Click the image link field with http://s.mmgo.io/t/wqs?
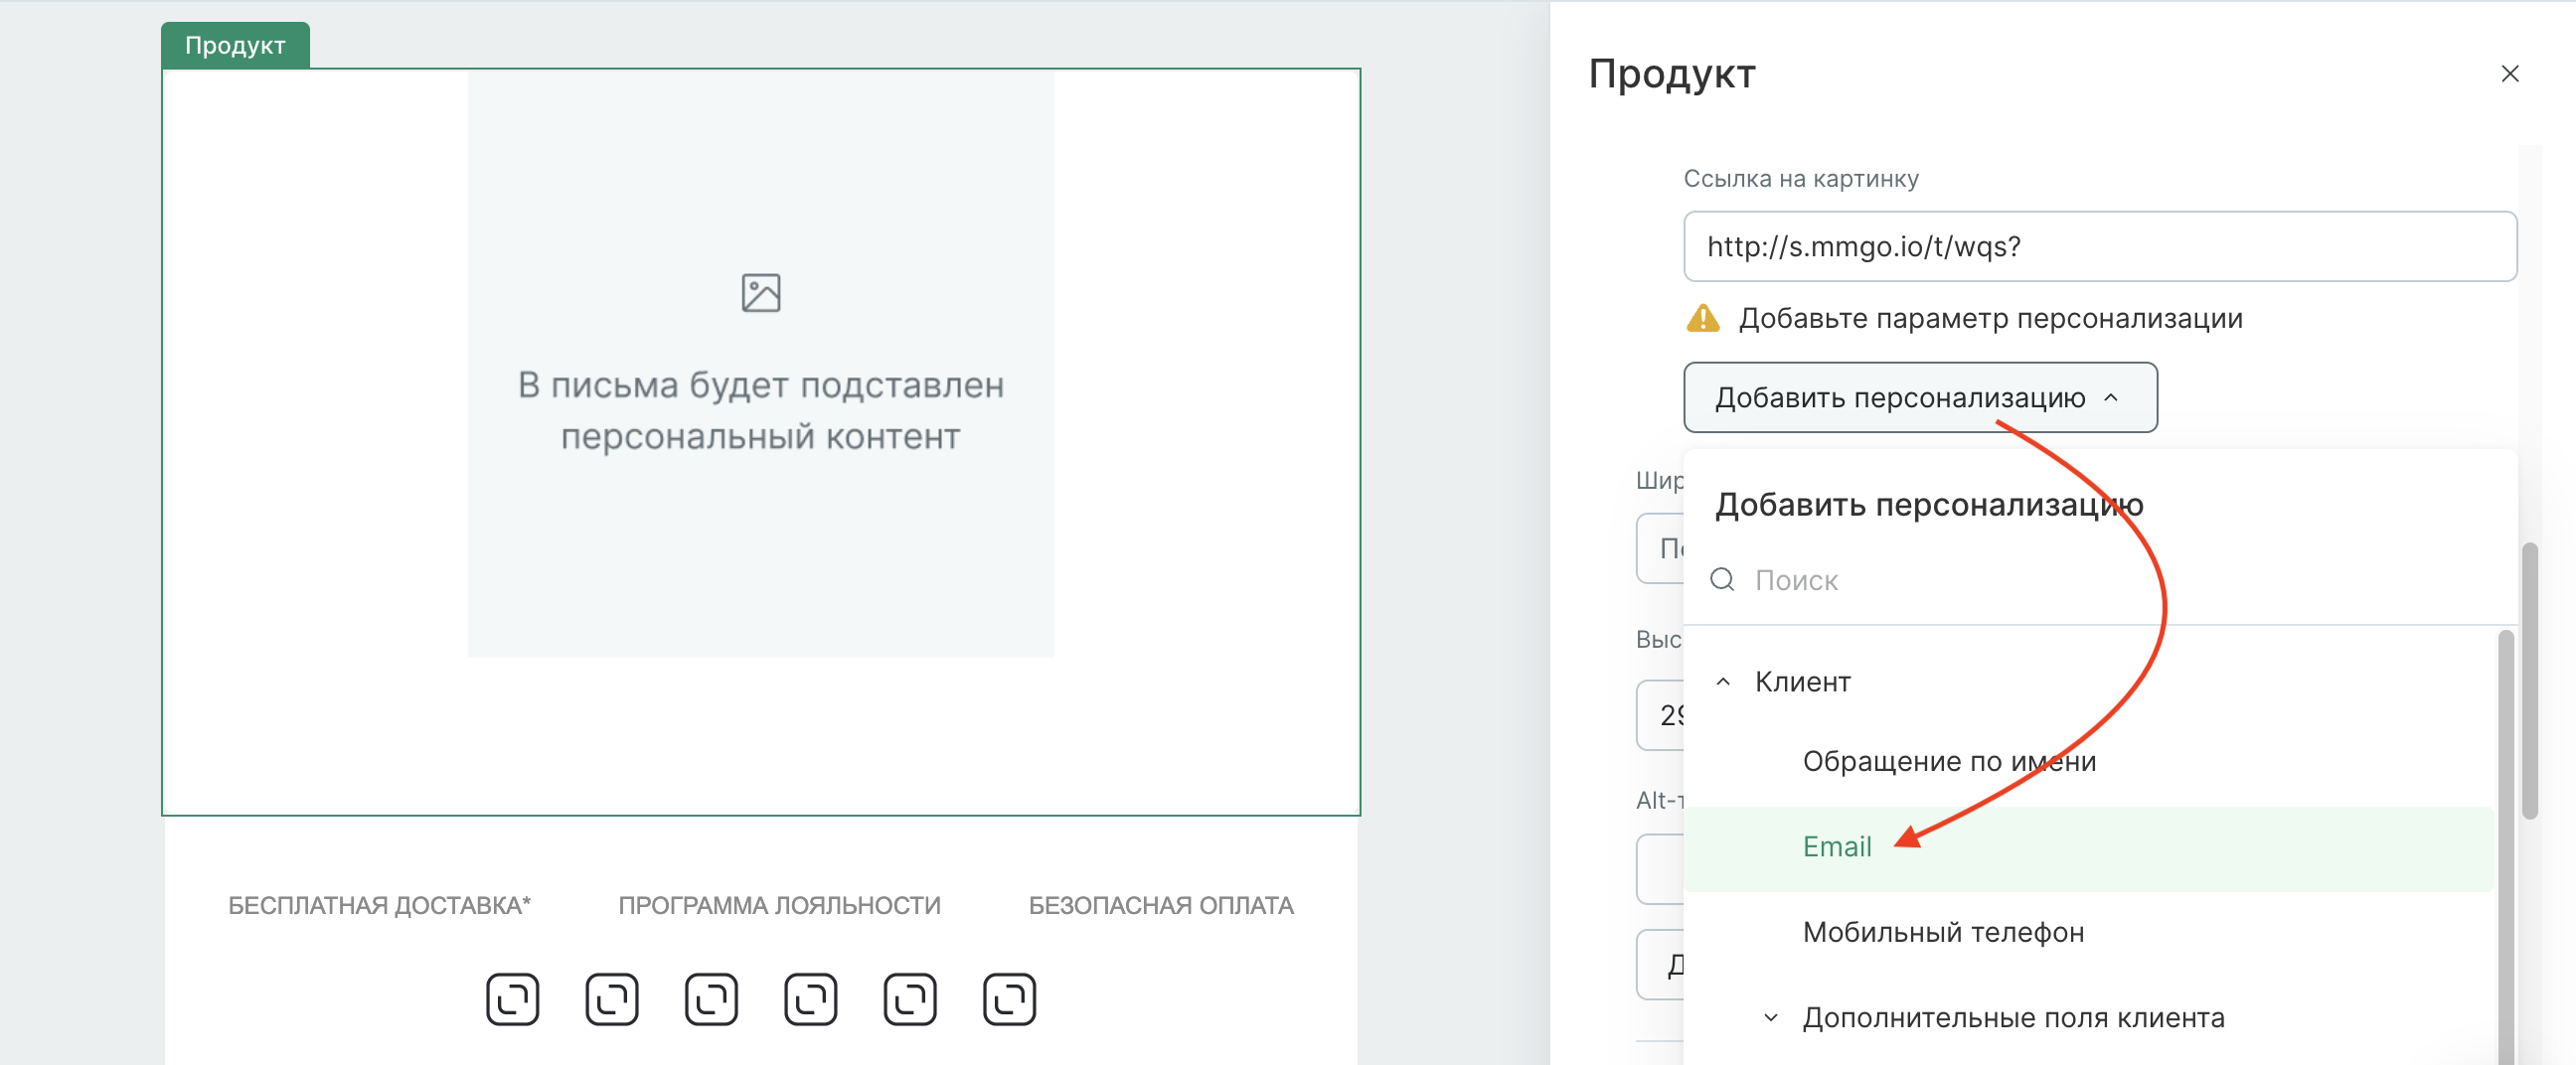This screenshot has height=1065, width=2576. [2099, 246]
